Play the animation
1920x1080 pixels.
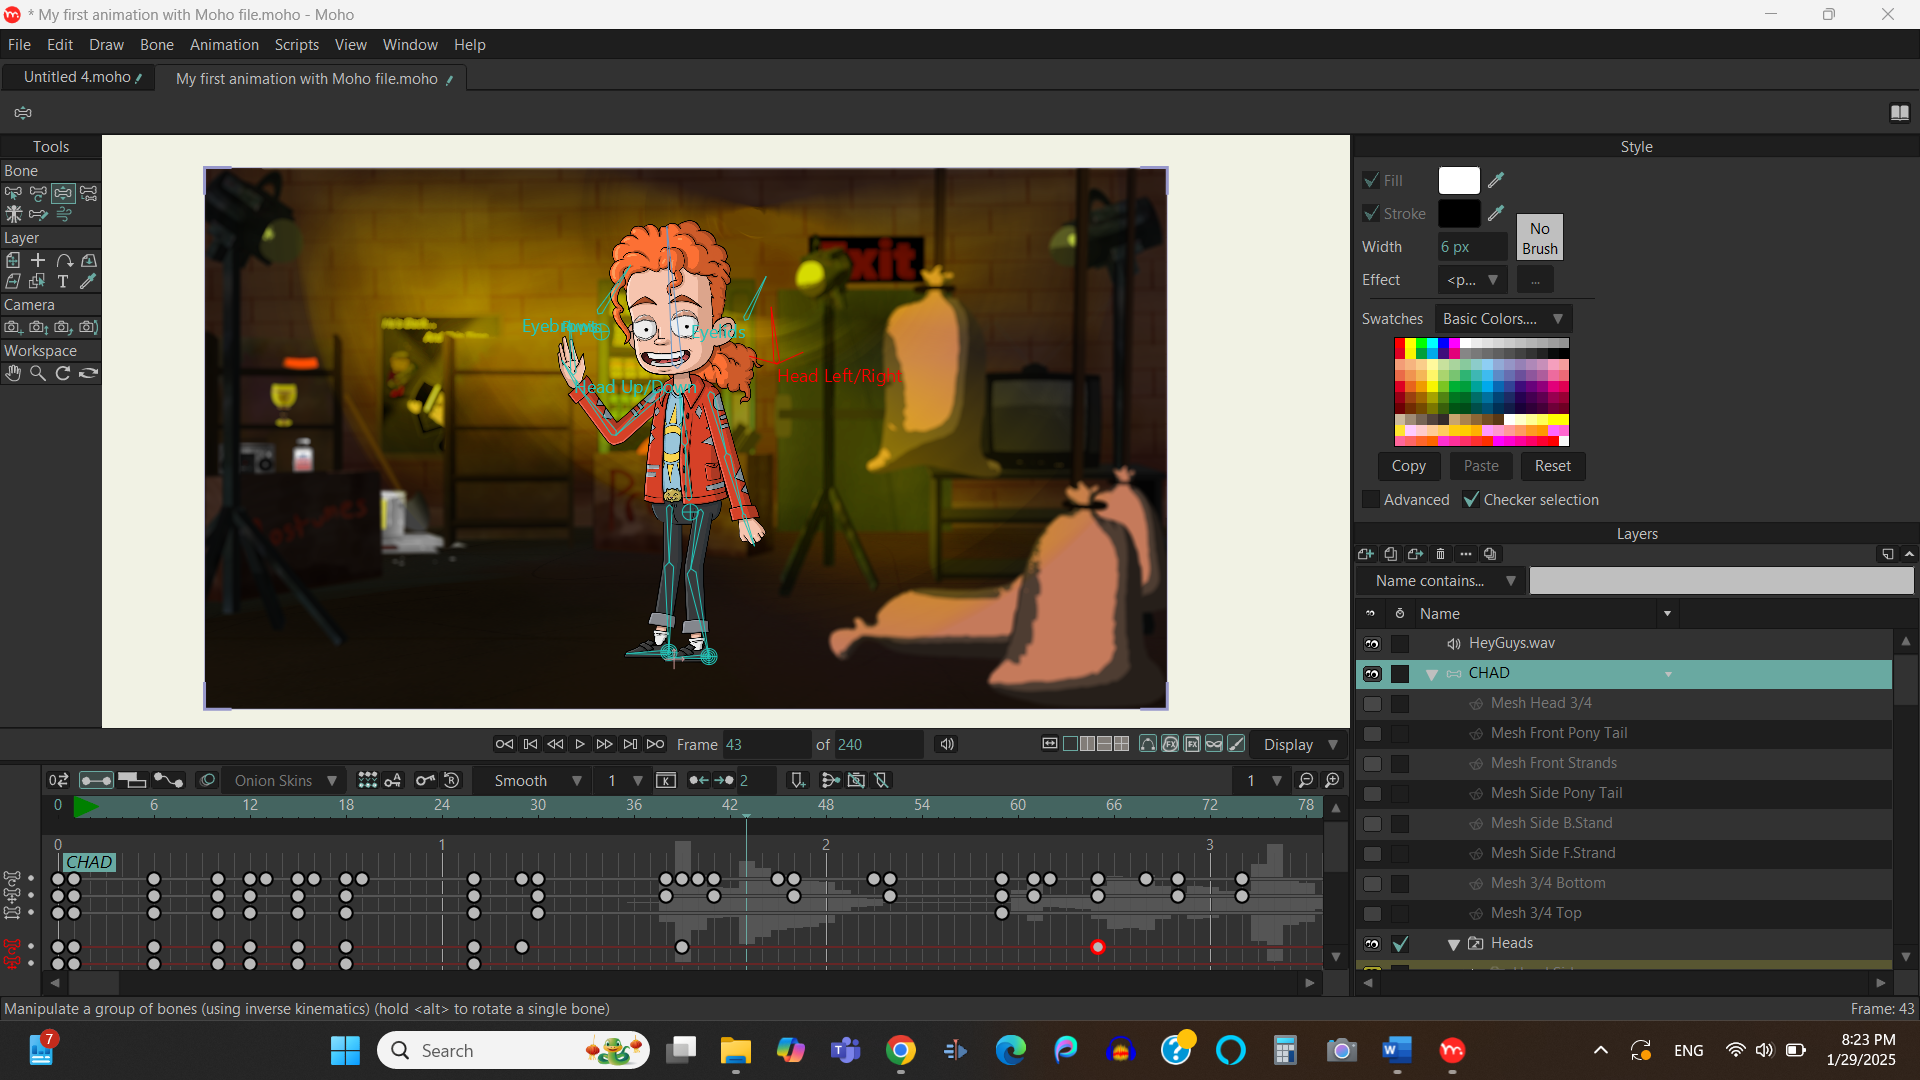pyautogui.click(x=580, y=744)
